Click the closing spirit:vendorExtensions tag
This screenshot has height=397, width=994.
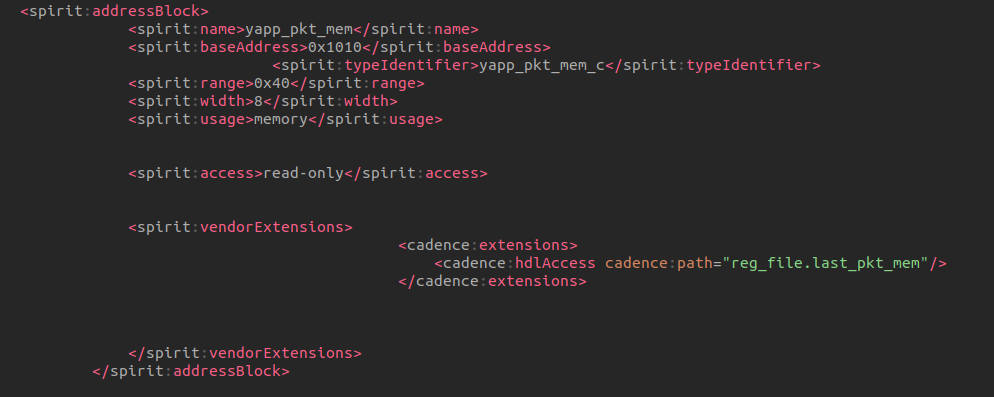tap(245, 353)
